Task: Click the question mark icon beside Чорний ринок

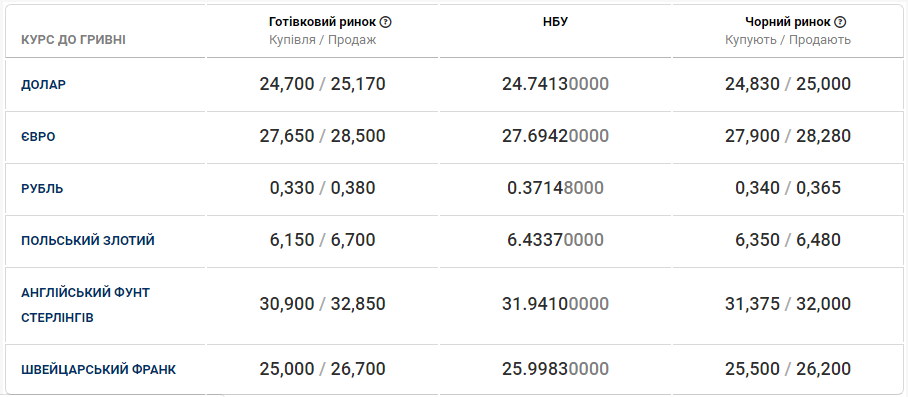Action: (x=840, y=23)
